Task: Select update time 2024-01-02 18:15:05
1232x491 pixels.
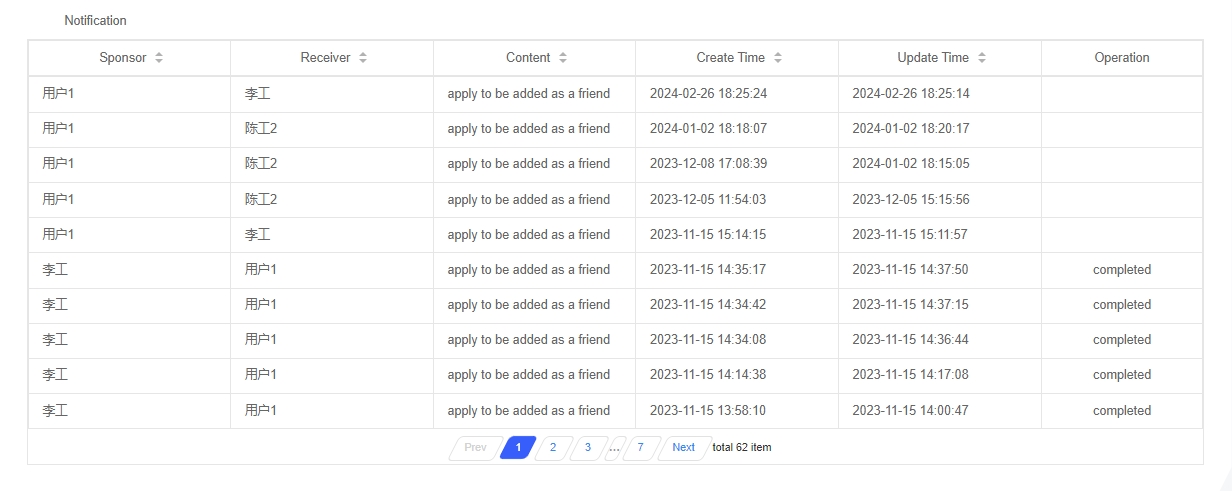Action: coord(911,164)
